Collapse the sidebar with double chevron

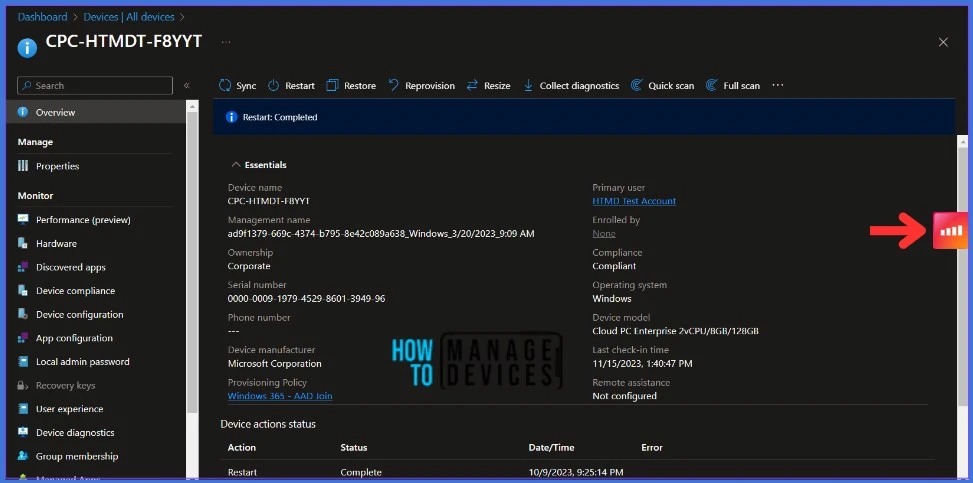point(186,86)
